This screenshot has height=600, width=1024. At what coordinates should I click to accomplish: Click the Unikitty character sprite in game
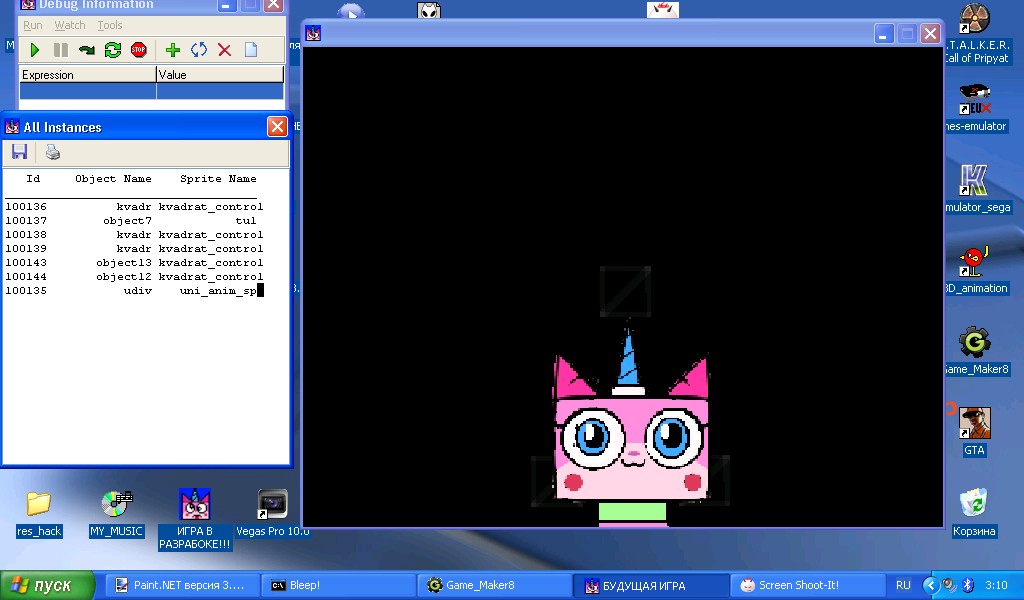[x=631, y=426]
